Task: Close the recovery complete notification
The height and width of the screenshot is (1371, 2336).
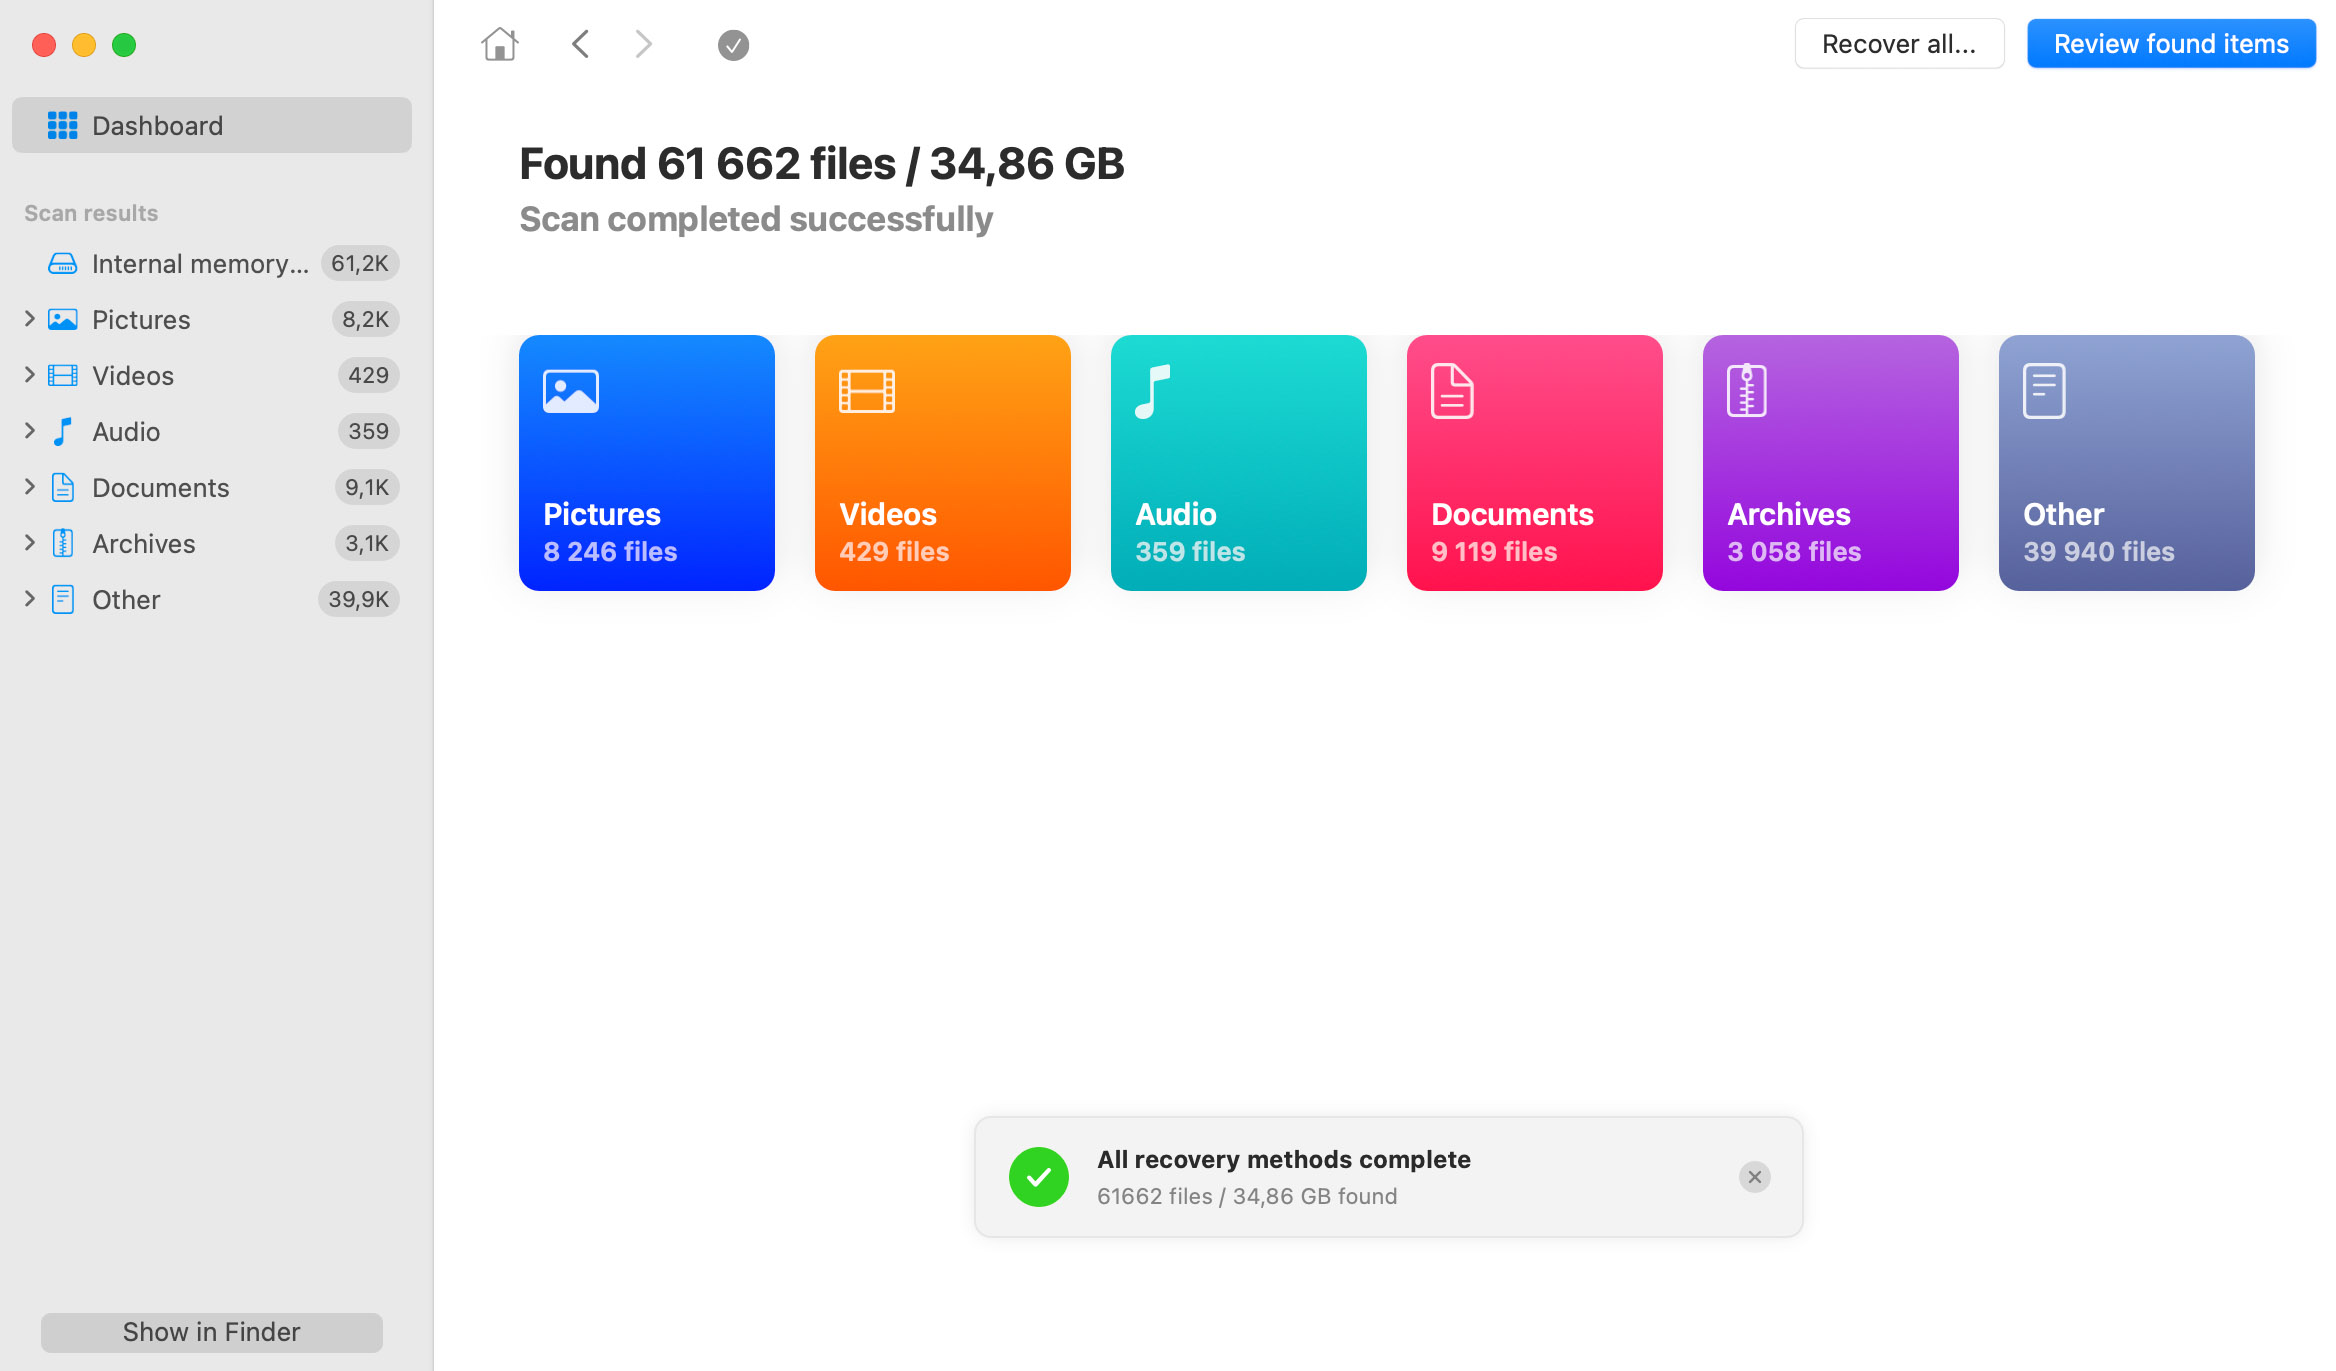Action: [1755, 1177]
